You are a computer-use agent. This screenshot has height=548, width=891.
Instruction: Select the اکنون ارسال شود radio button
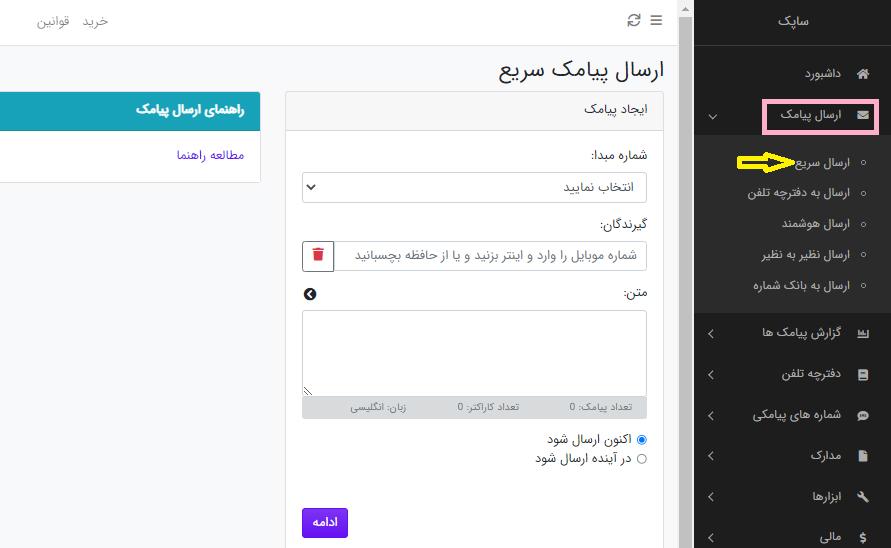(x=642, y=439)
